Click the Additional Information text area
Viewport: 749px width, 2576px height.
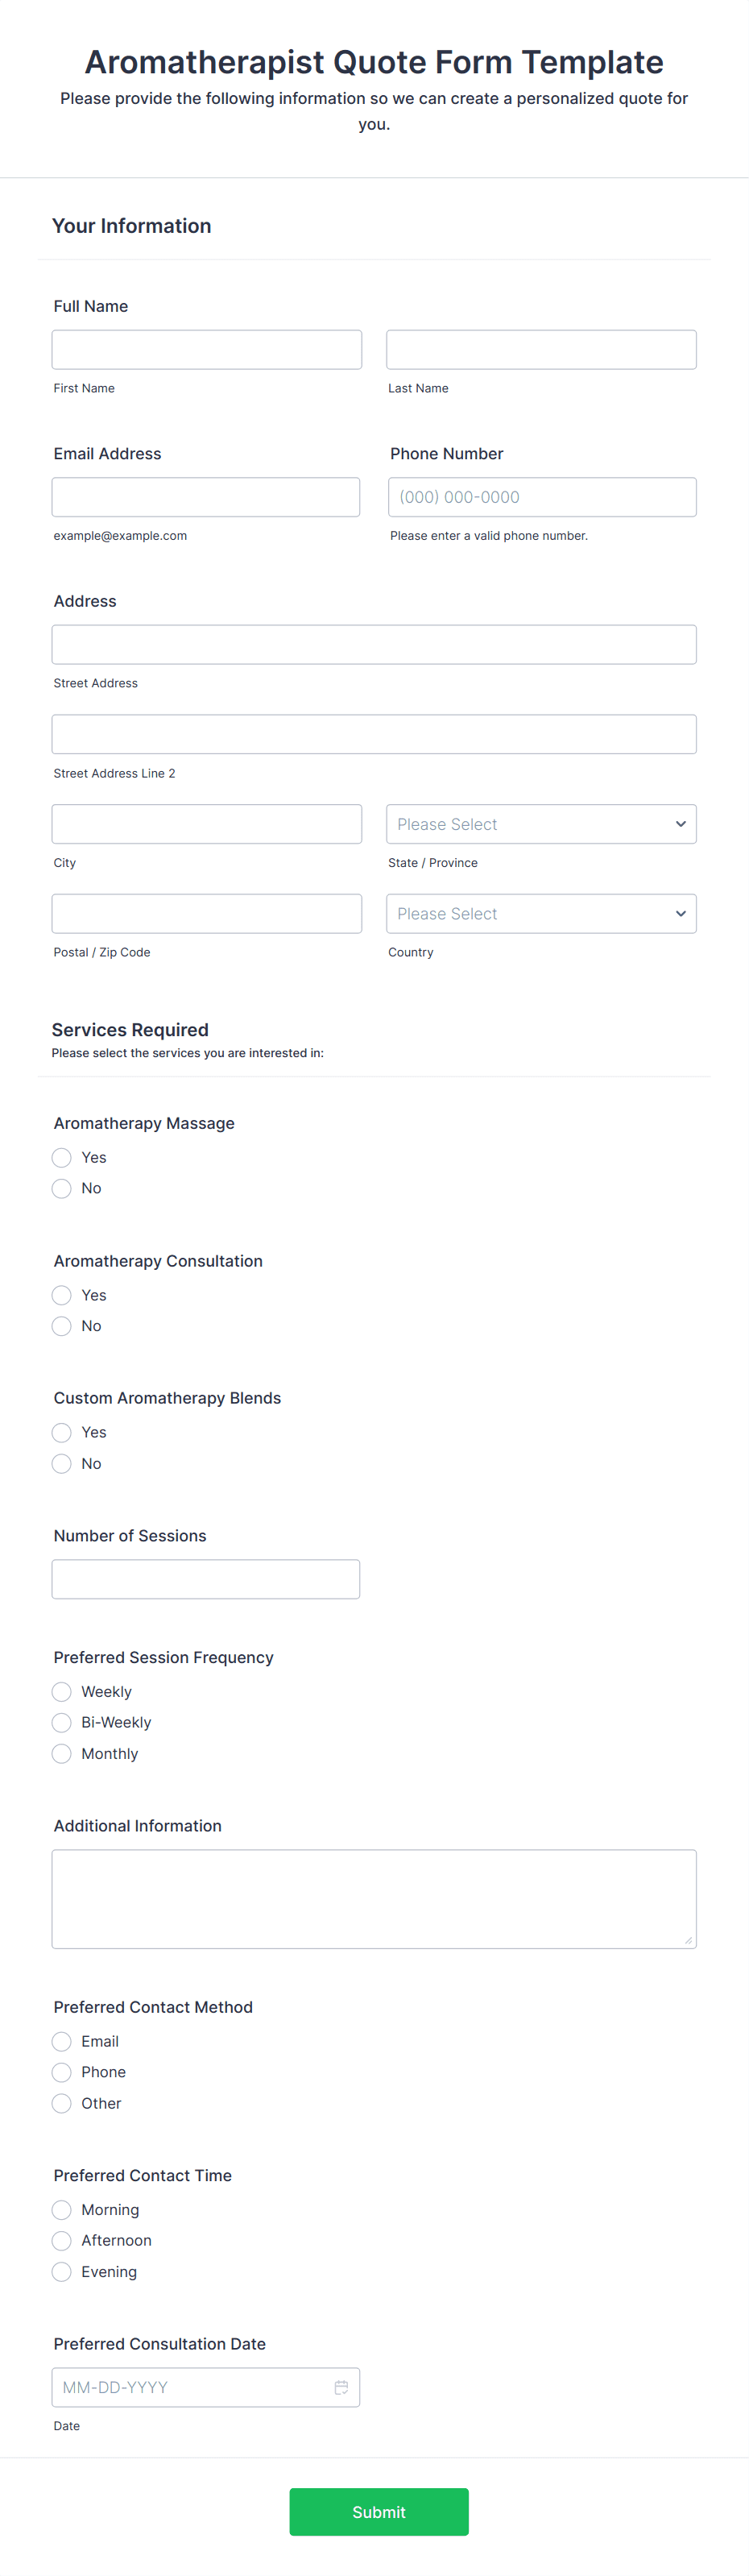point(374,1898)
